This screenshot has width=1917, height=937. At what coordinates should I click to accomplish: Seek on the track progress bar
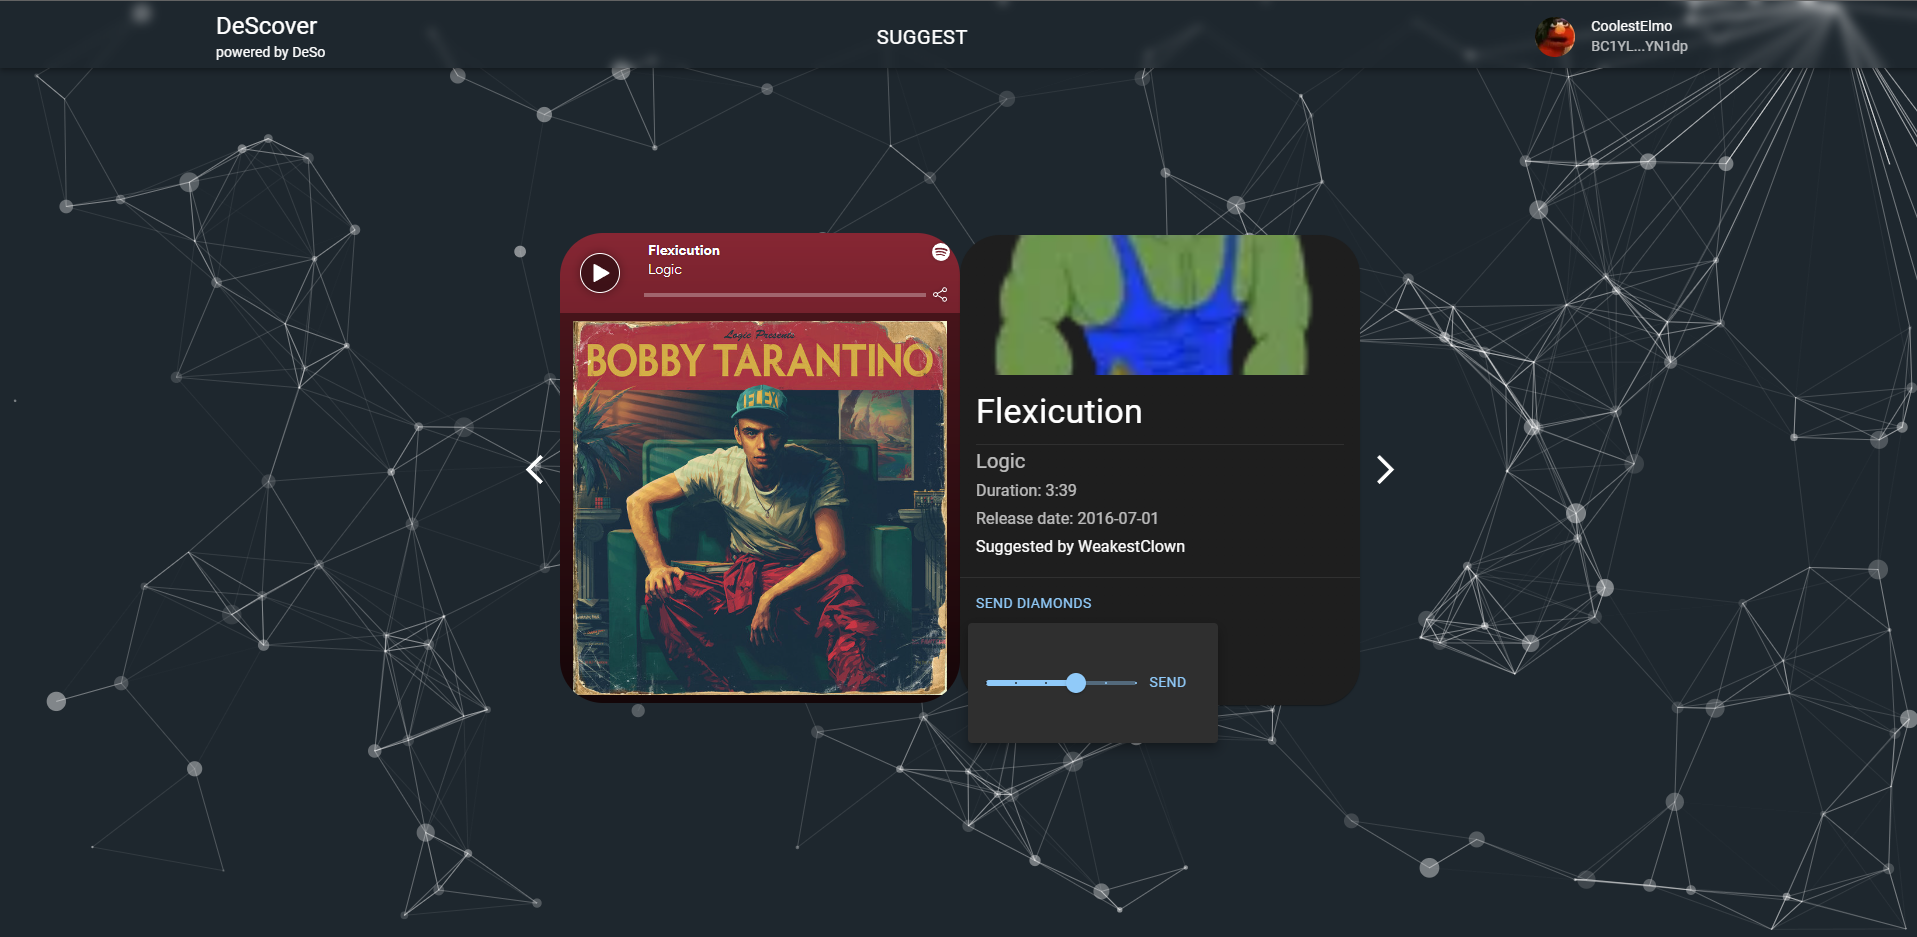[785, 295]
